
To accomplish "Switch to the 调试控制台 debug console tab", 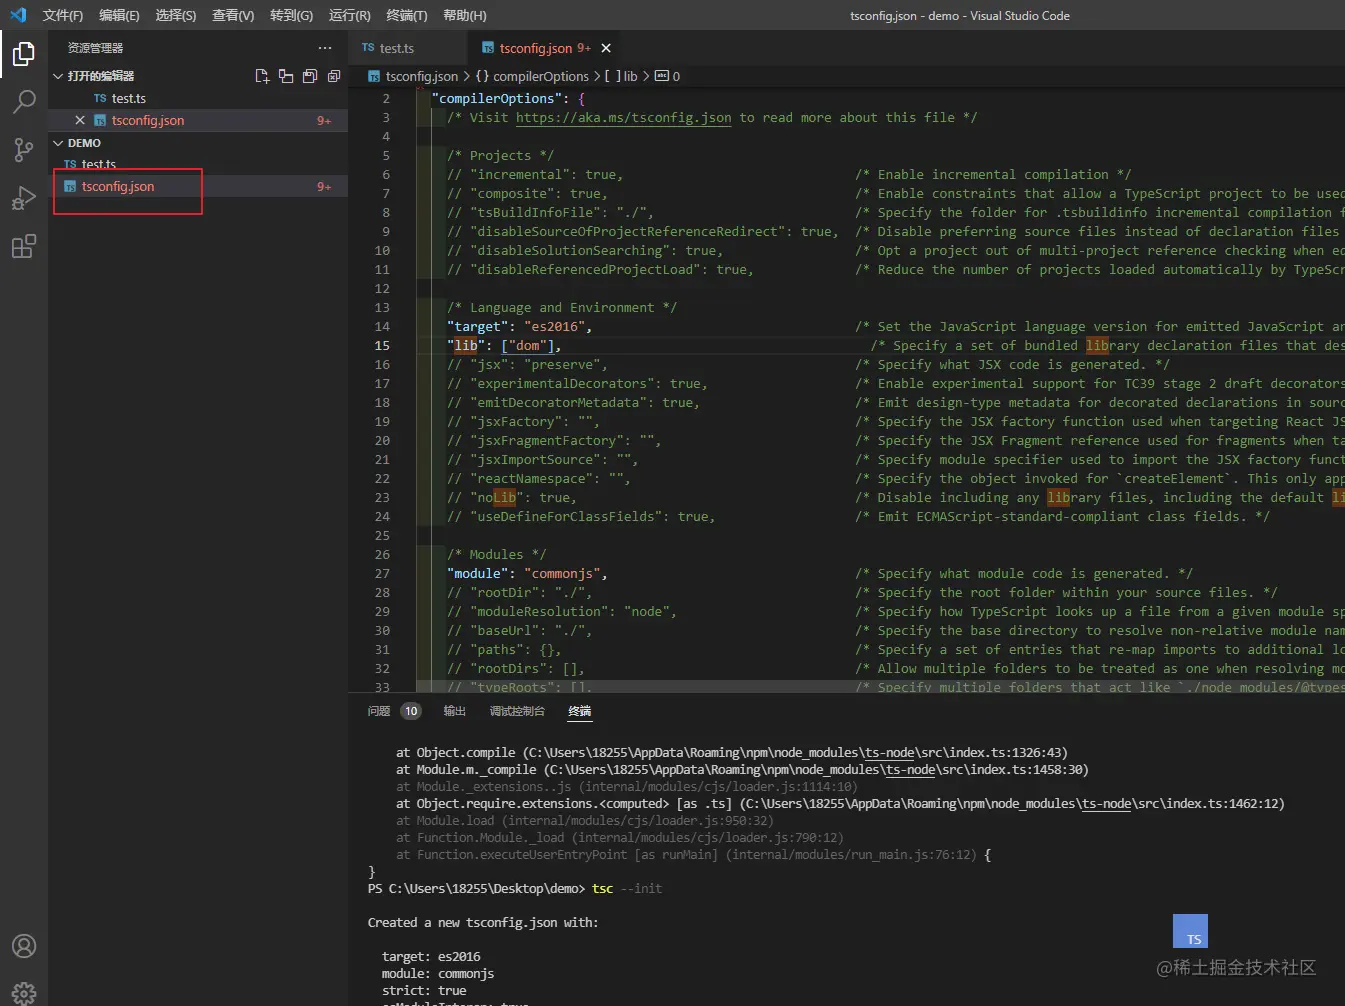I will point(517,711).
